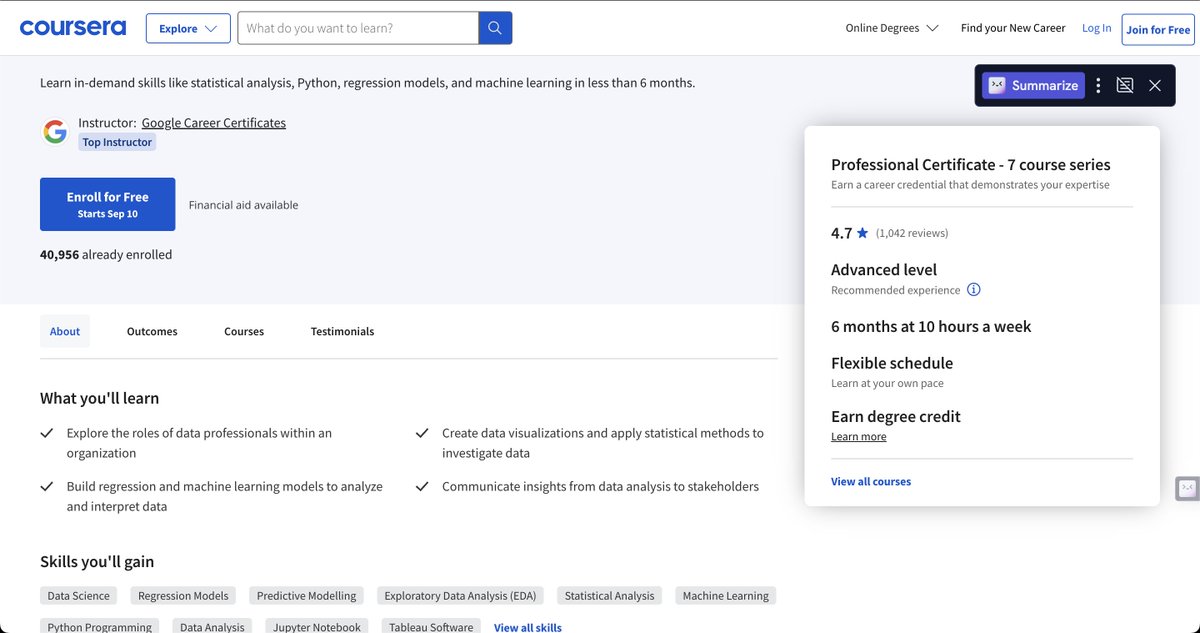Select the Exploratory Data Analysis (EDA) tag
Screen dimensions: 1200x633
click(x=460, y=595)
